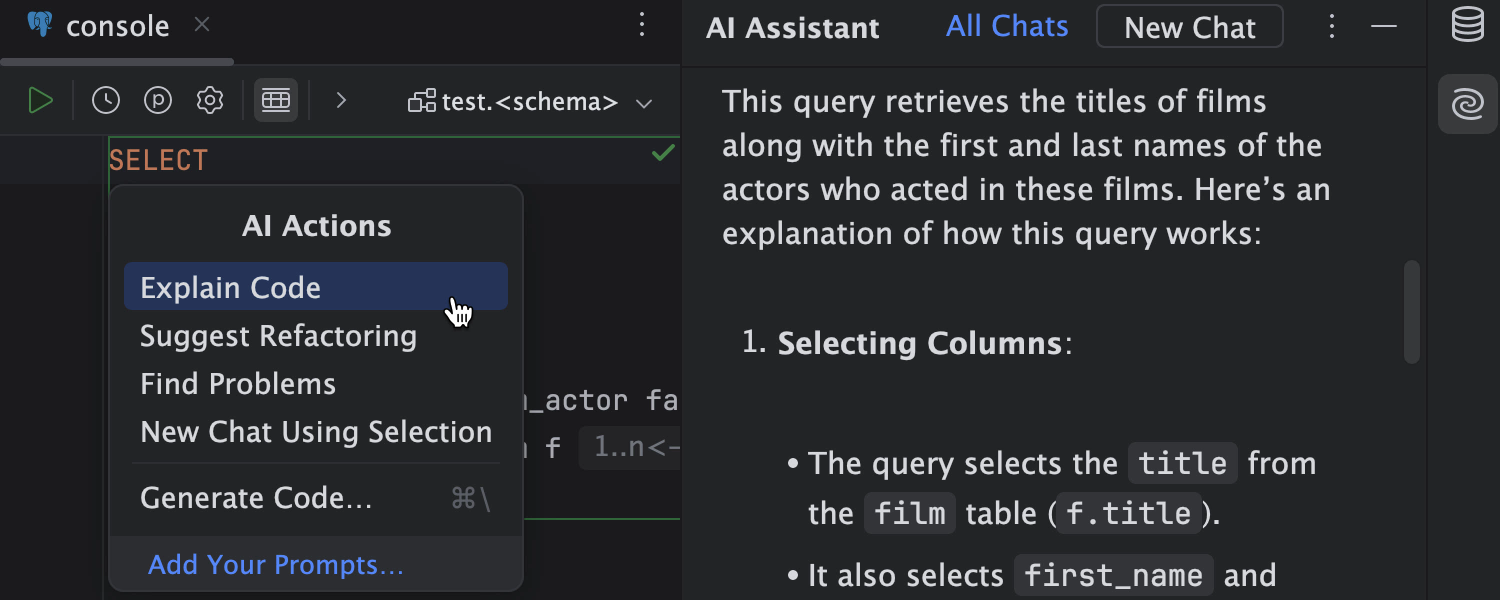Click the AI Assistant chat scrollbar
The image size is (1500, 600).
[x=1412, y=312]
